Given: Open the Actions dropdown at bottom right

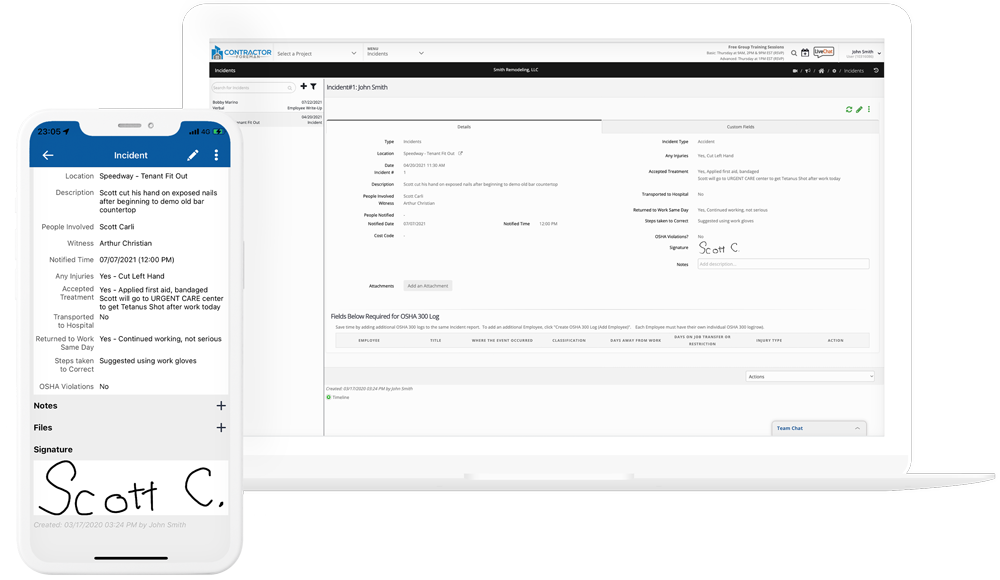Looking at the screenshot, I should tap(810, 377).
